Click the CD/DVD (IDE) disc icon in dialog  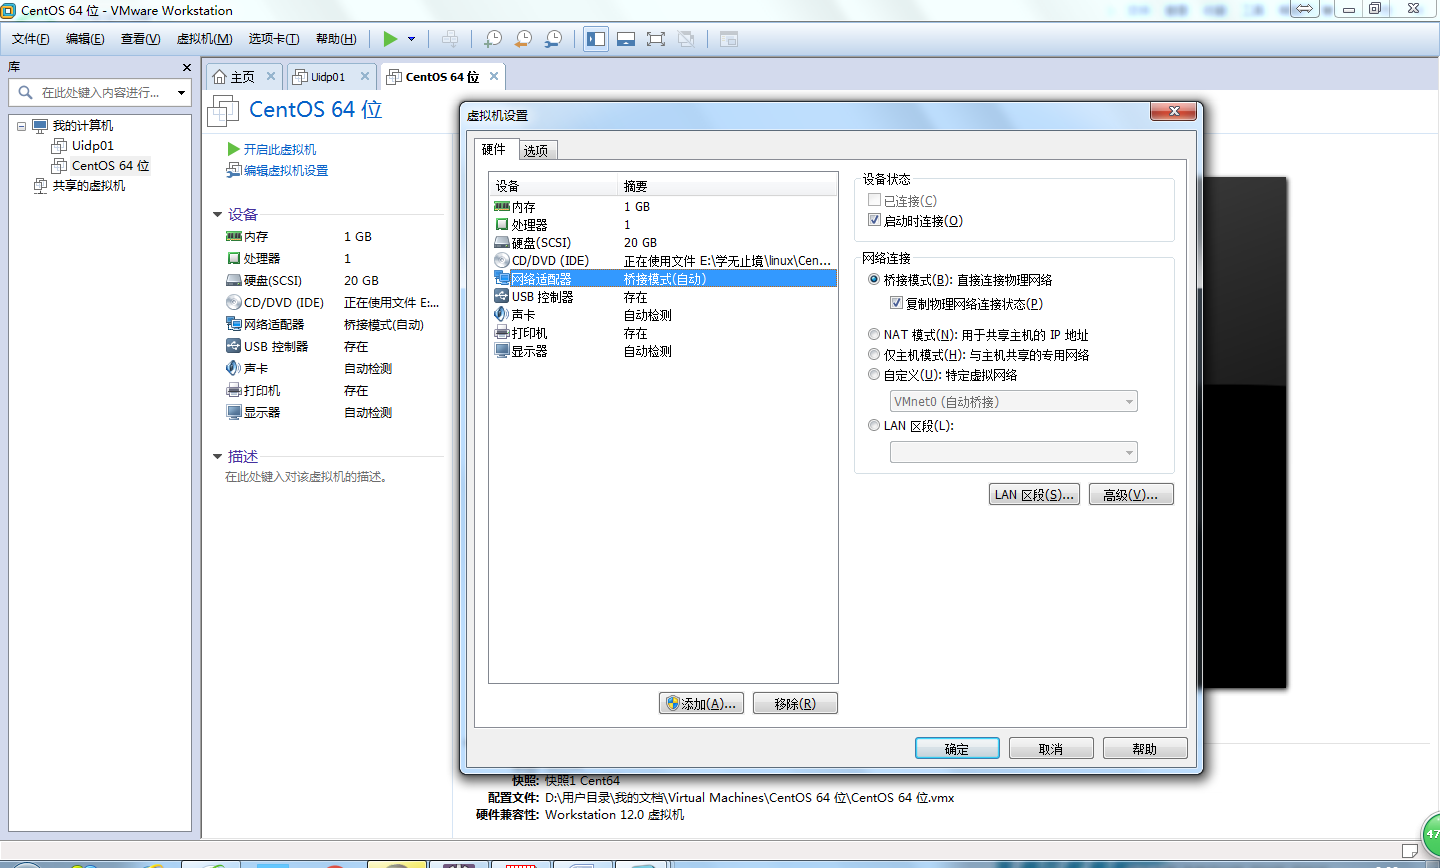tap(502, 260)
